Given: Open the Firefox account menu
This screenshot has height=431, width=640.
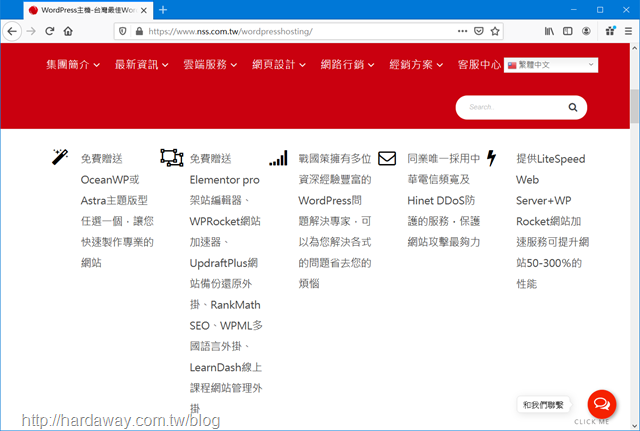Looking at the screenshot, I should 586,31.
